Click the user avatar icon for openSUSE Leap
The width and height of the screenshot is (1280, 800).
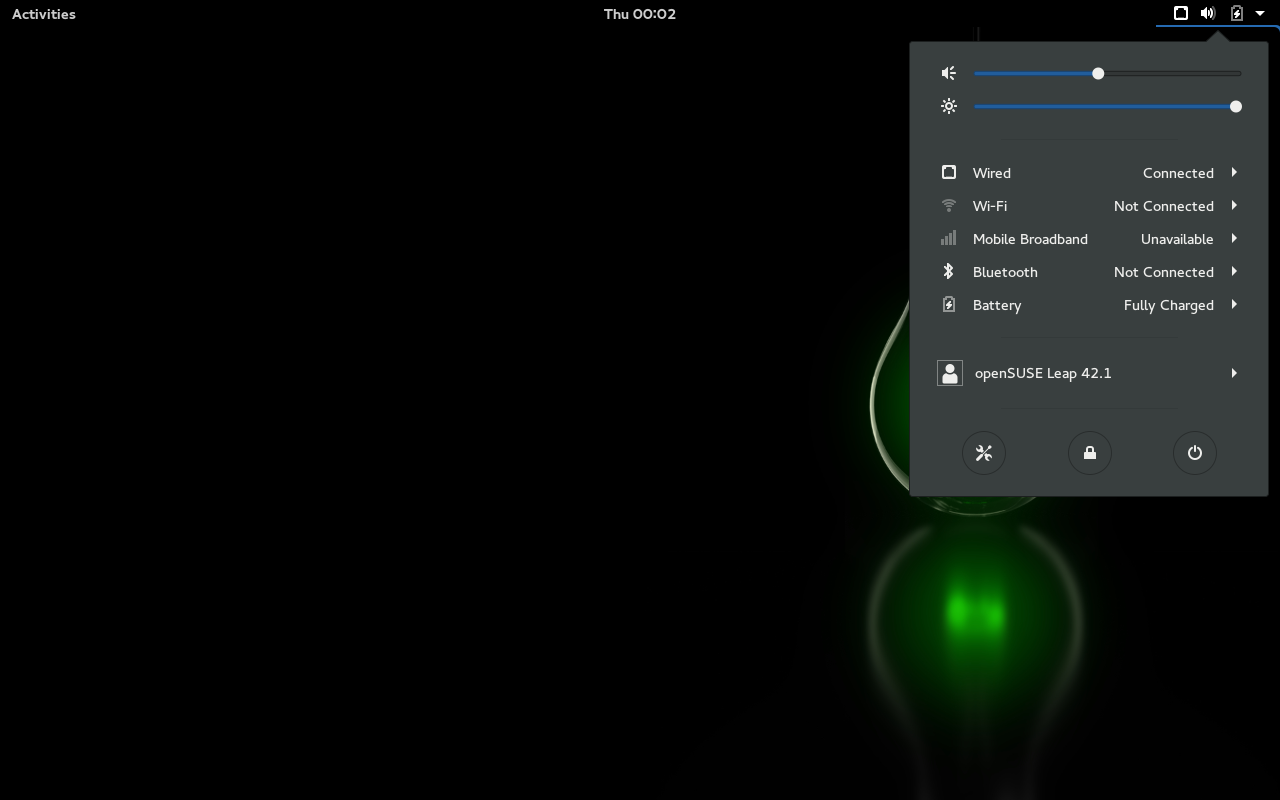coord(950,373)
